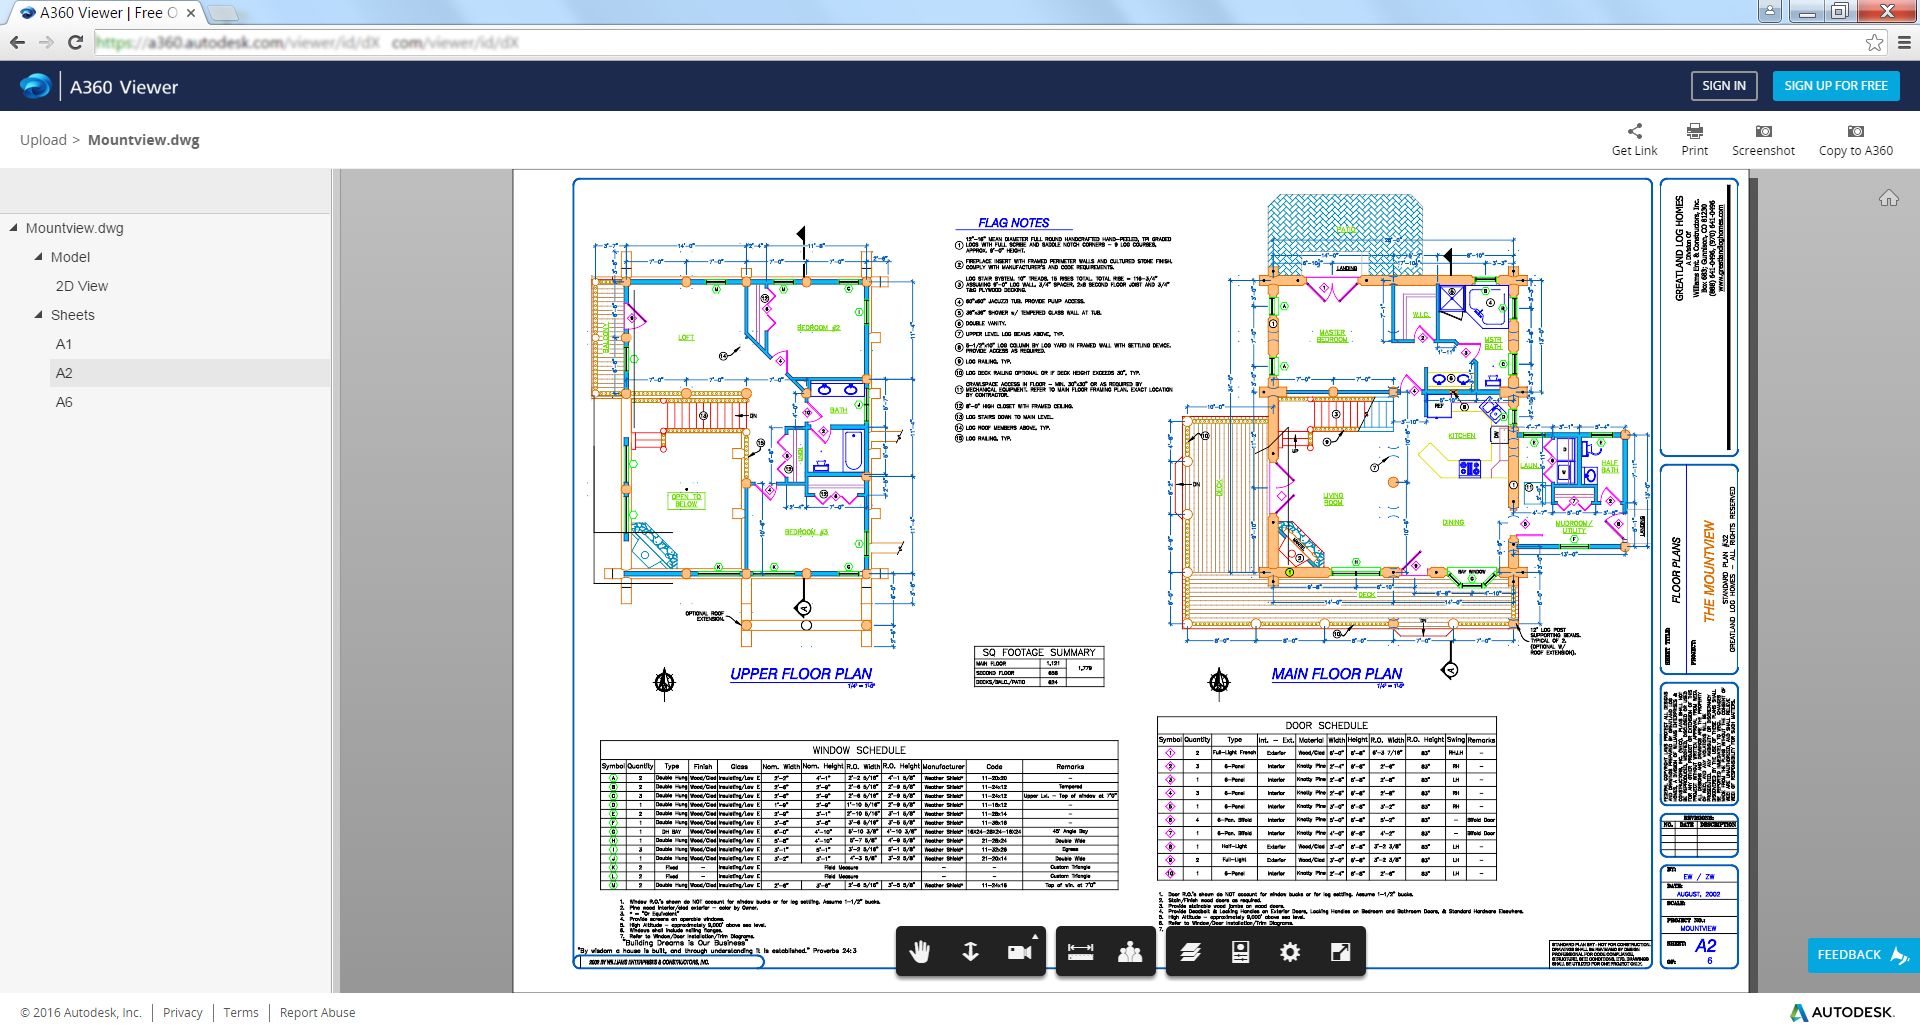Reset view with the Home icon
The width and height of the screenshot is (1920, 1032).
[1888, 198]
